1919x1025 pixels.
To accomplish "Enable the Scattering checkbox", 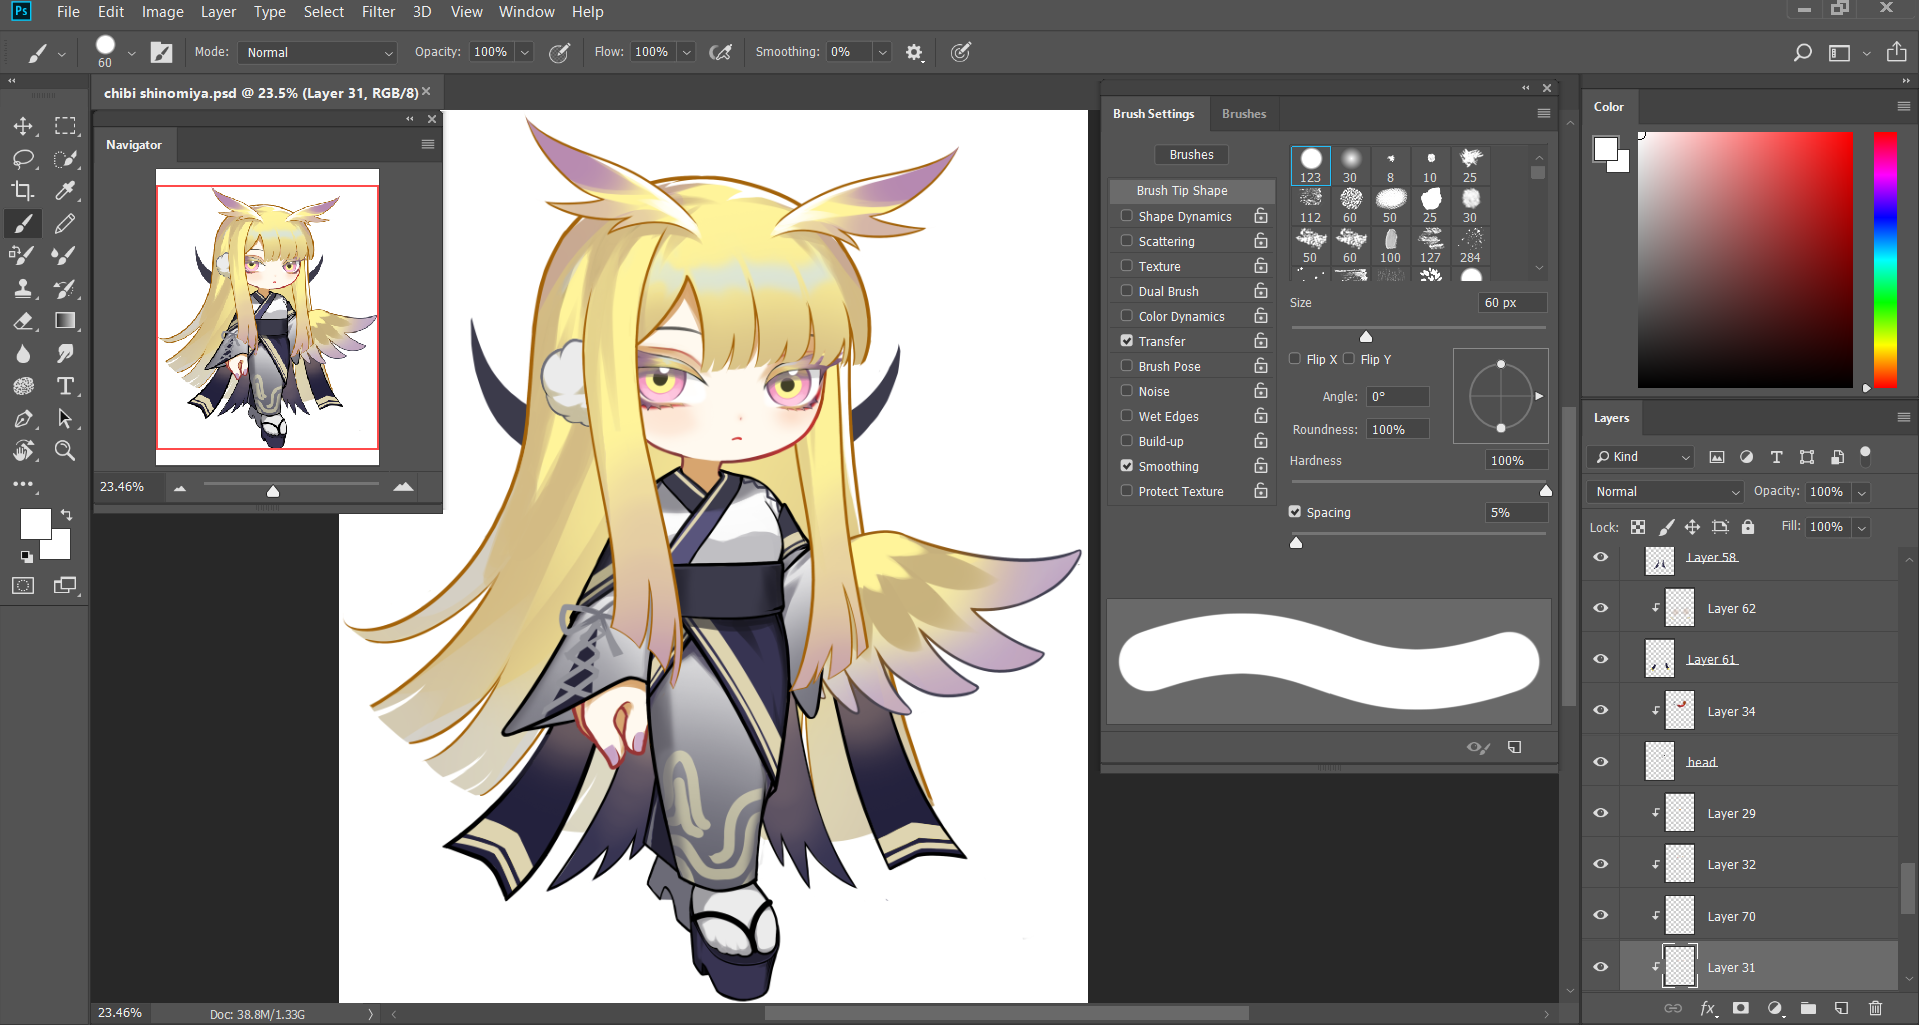I will 1127,241.
